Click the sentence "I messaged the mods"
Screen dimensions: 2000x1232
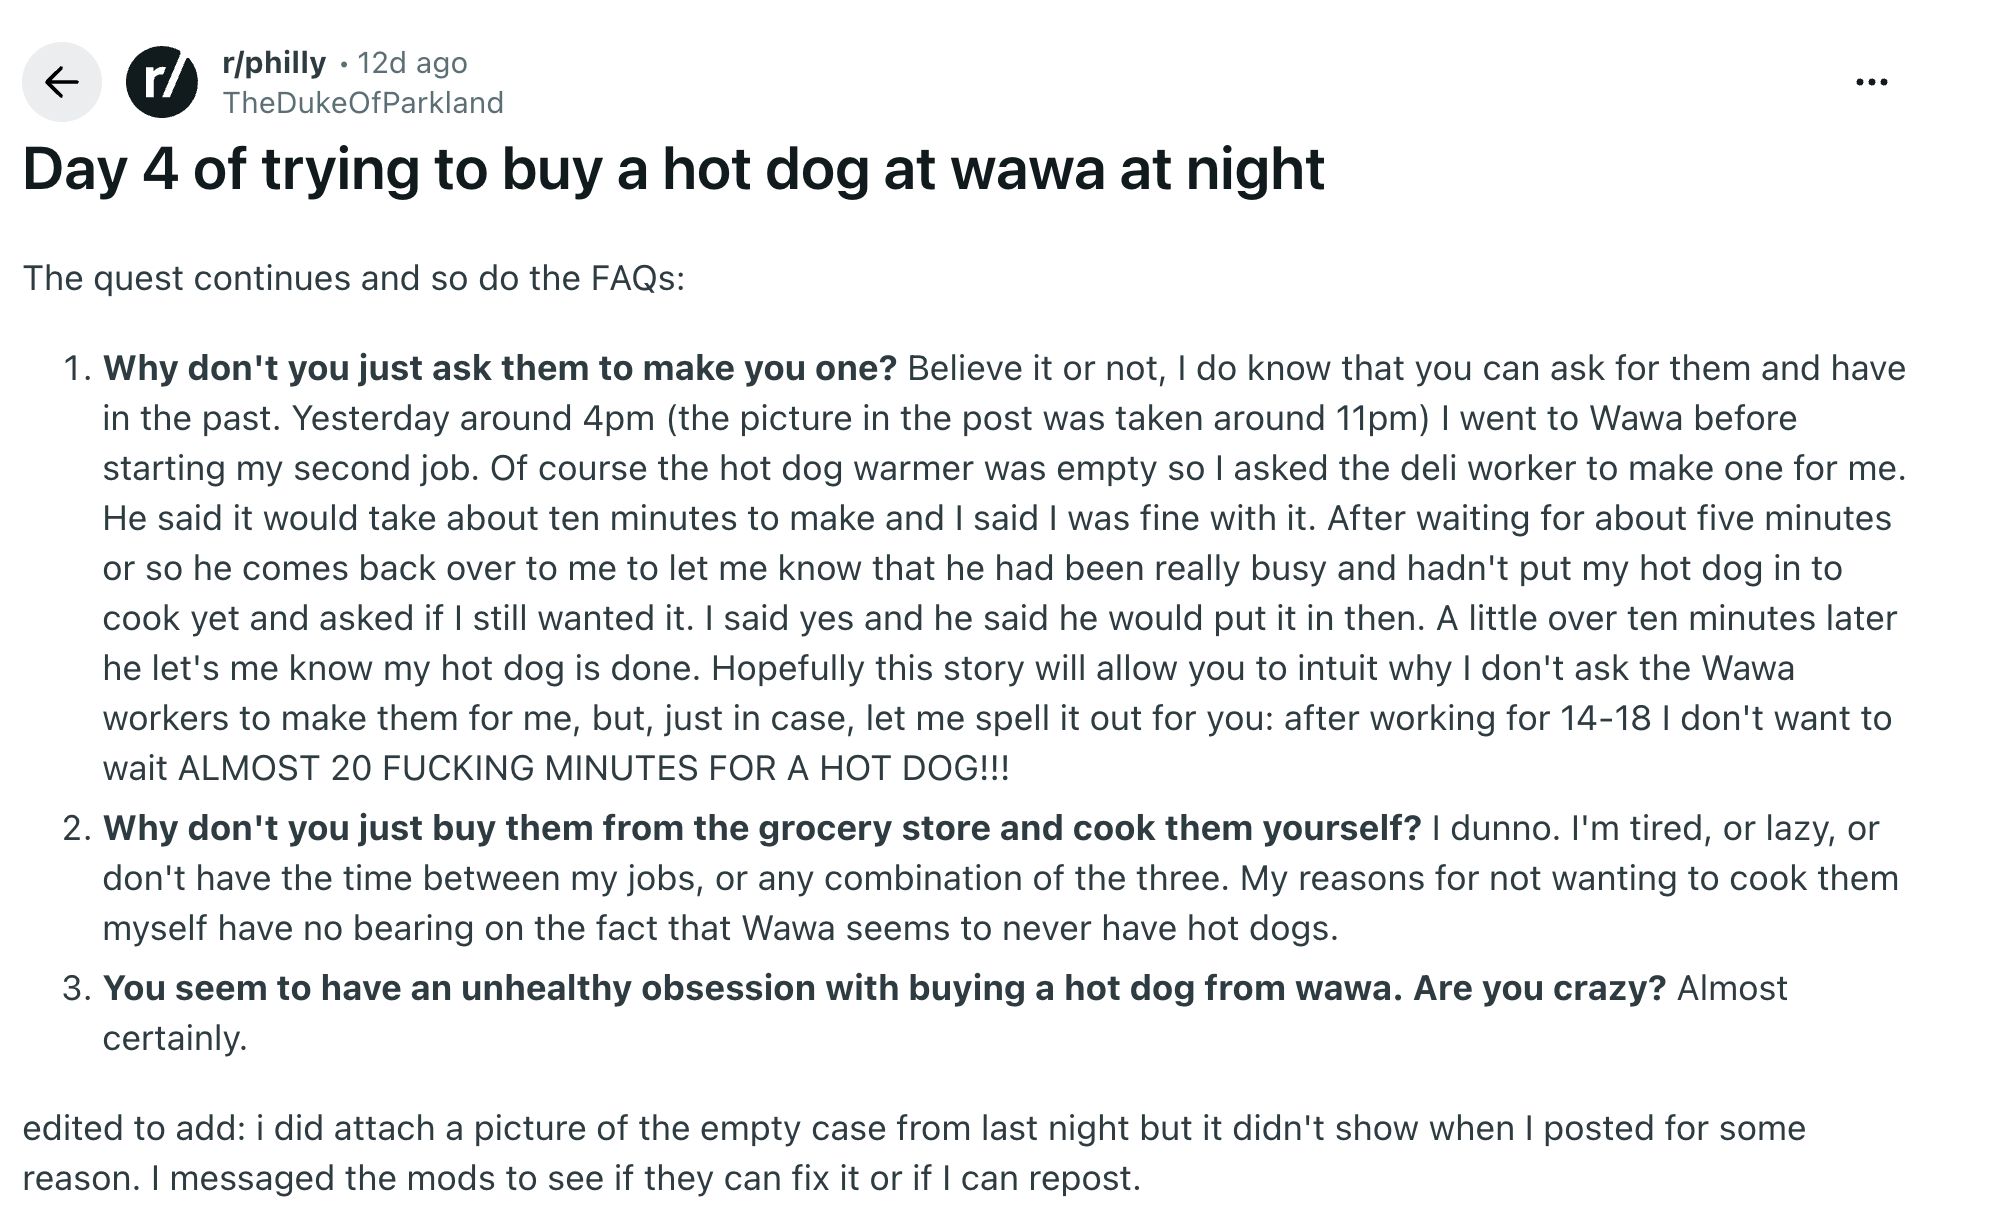646,1178
